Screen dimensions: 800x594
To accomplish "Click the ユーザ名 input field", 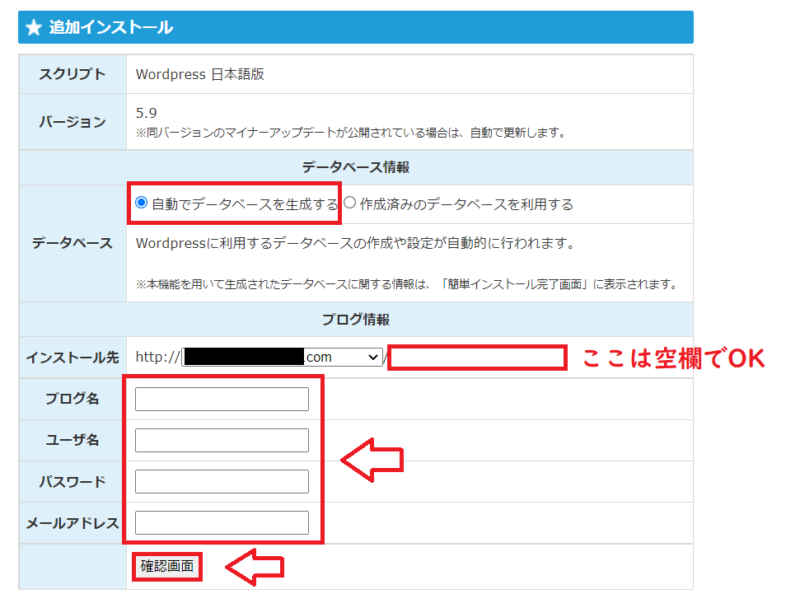I will pyautogui.click(x=220, y=439).
